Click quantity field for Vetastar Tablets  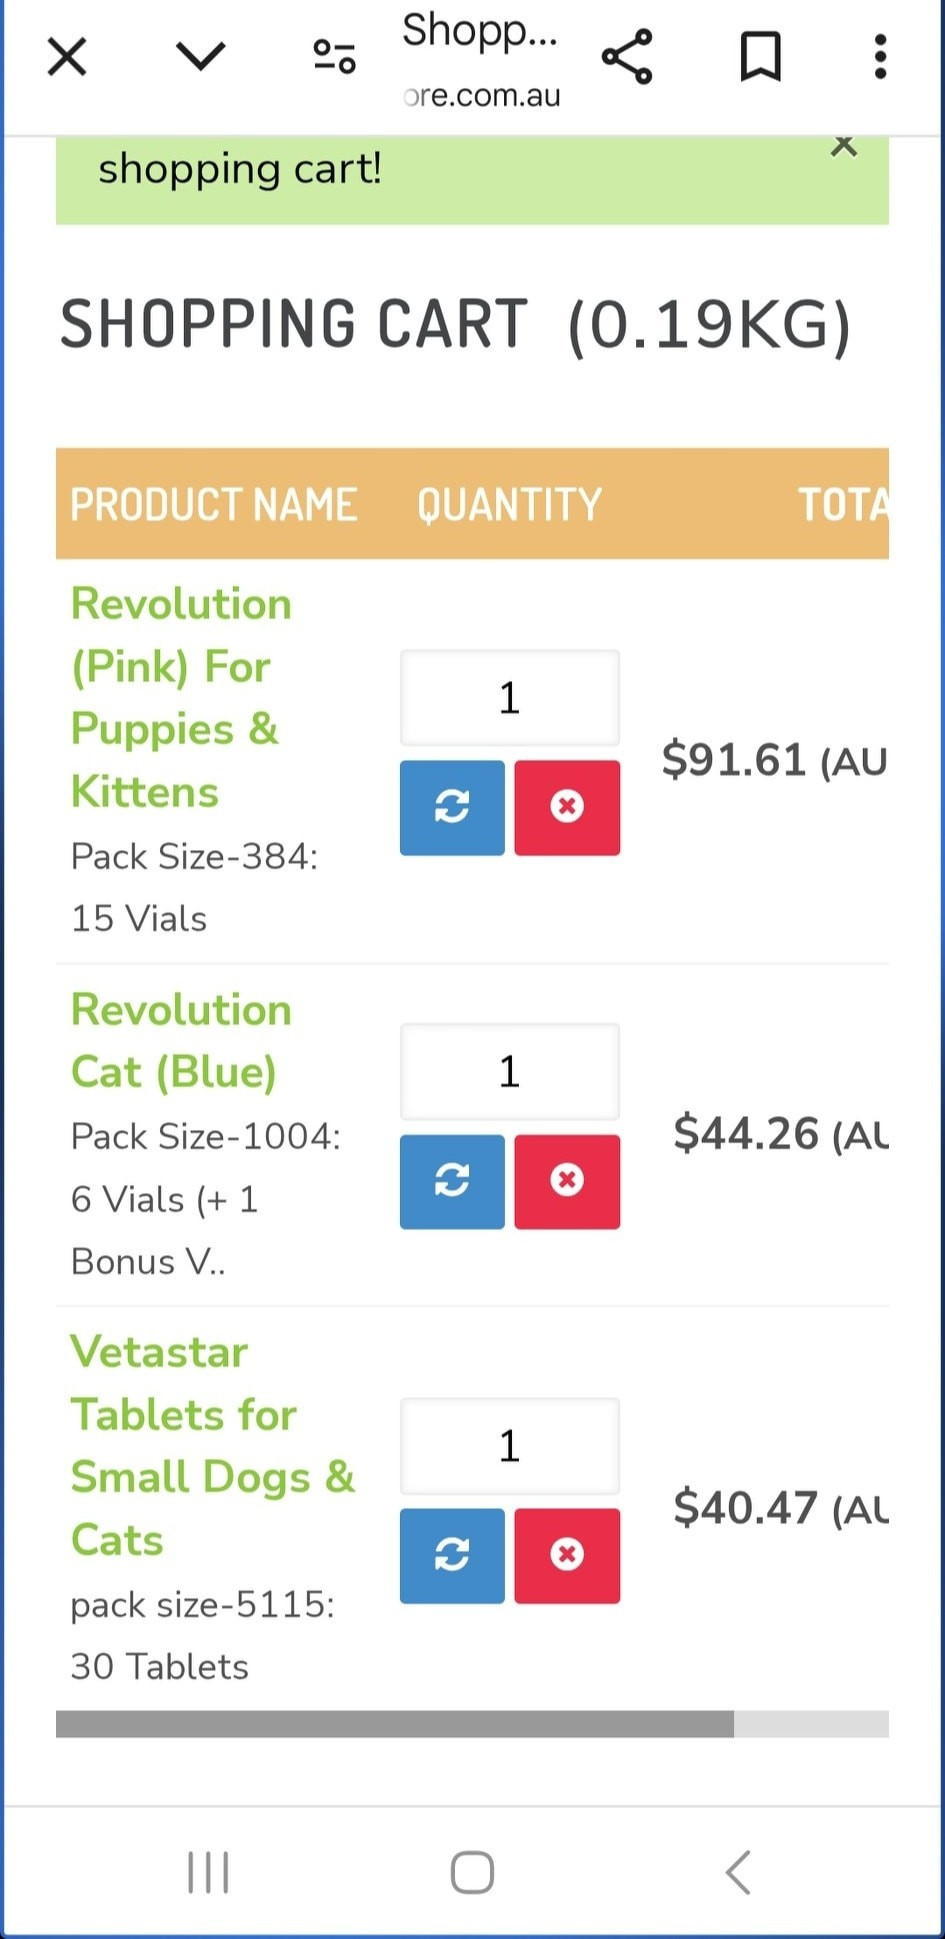510,1446
